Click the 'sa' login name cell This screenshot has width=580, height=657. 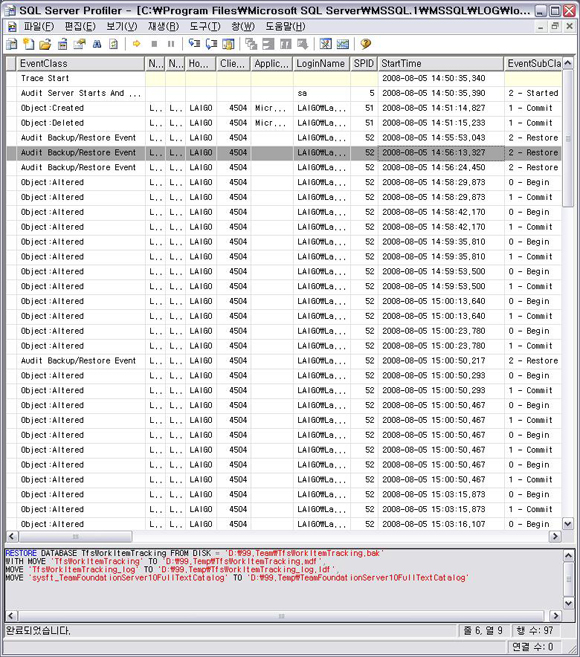click(x=321, y=93)
